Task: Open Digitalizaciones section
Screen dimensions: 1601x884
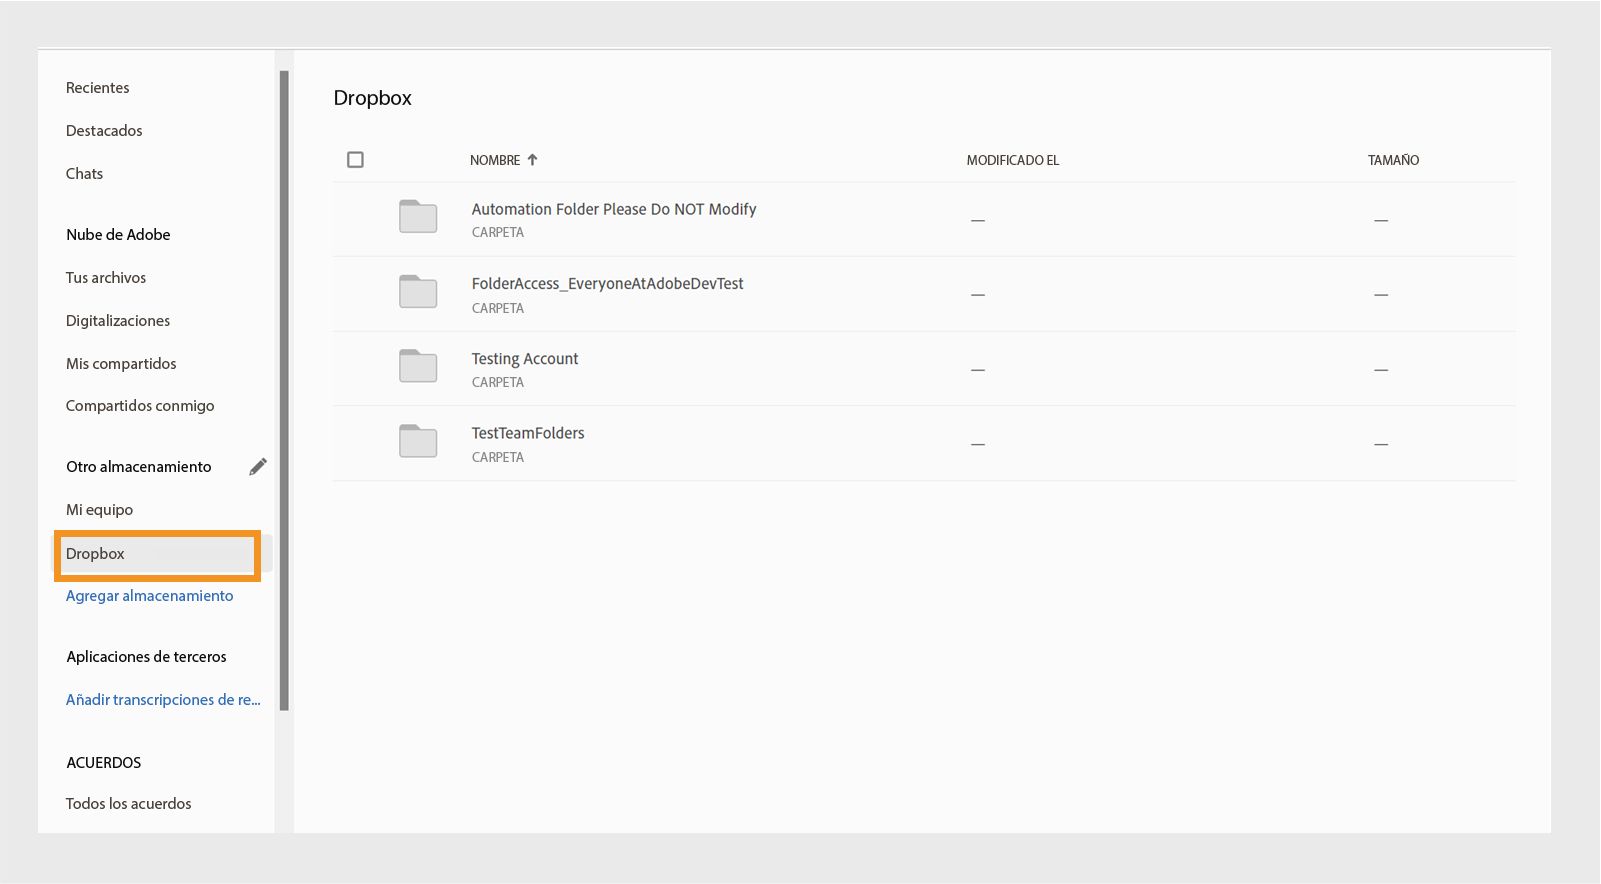Action: click(x=118, y=321)
